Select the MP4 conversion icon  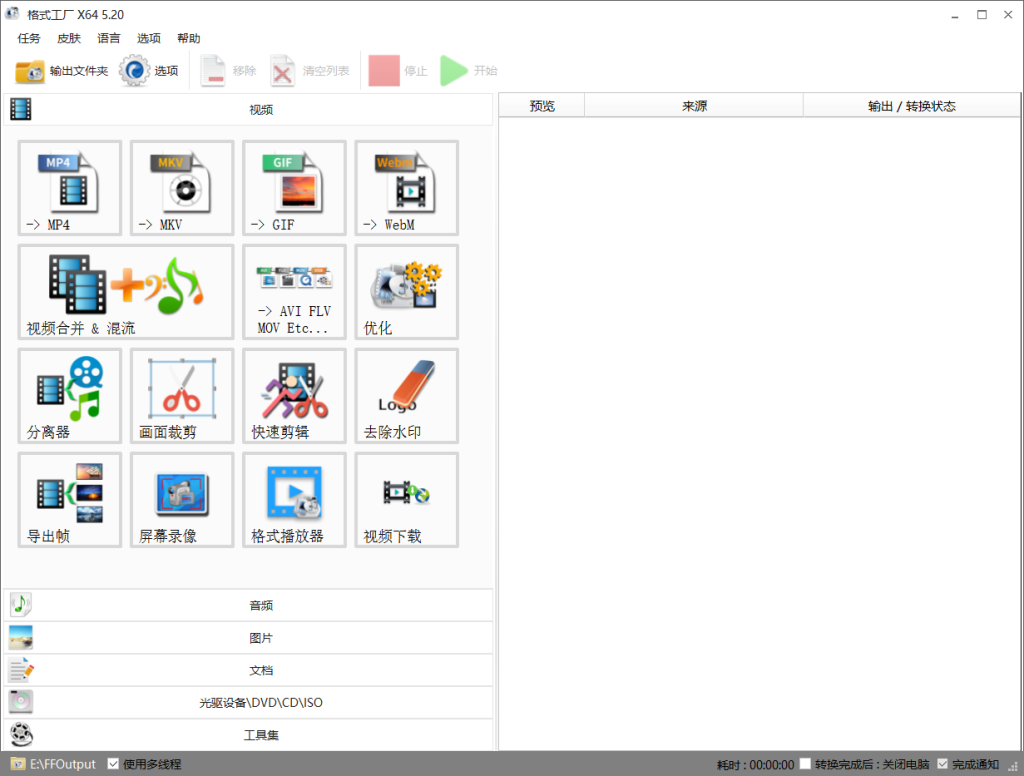69,187
